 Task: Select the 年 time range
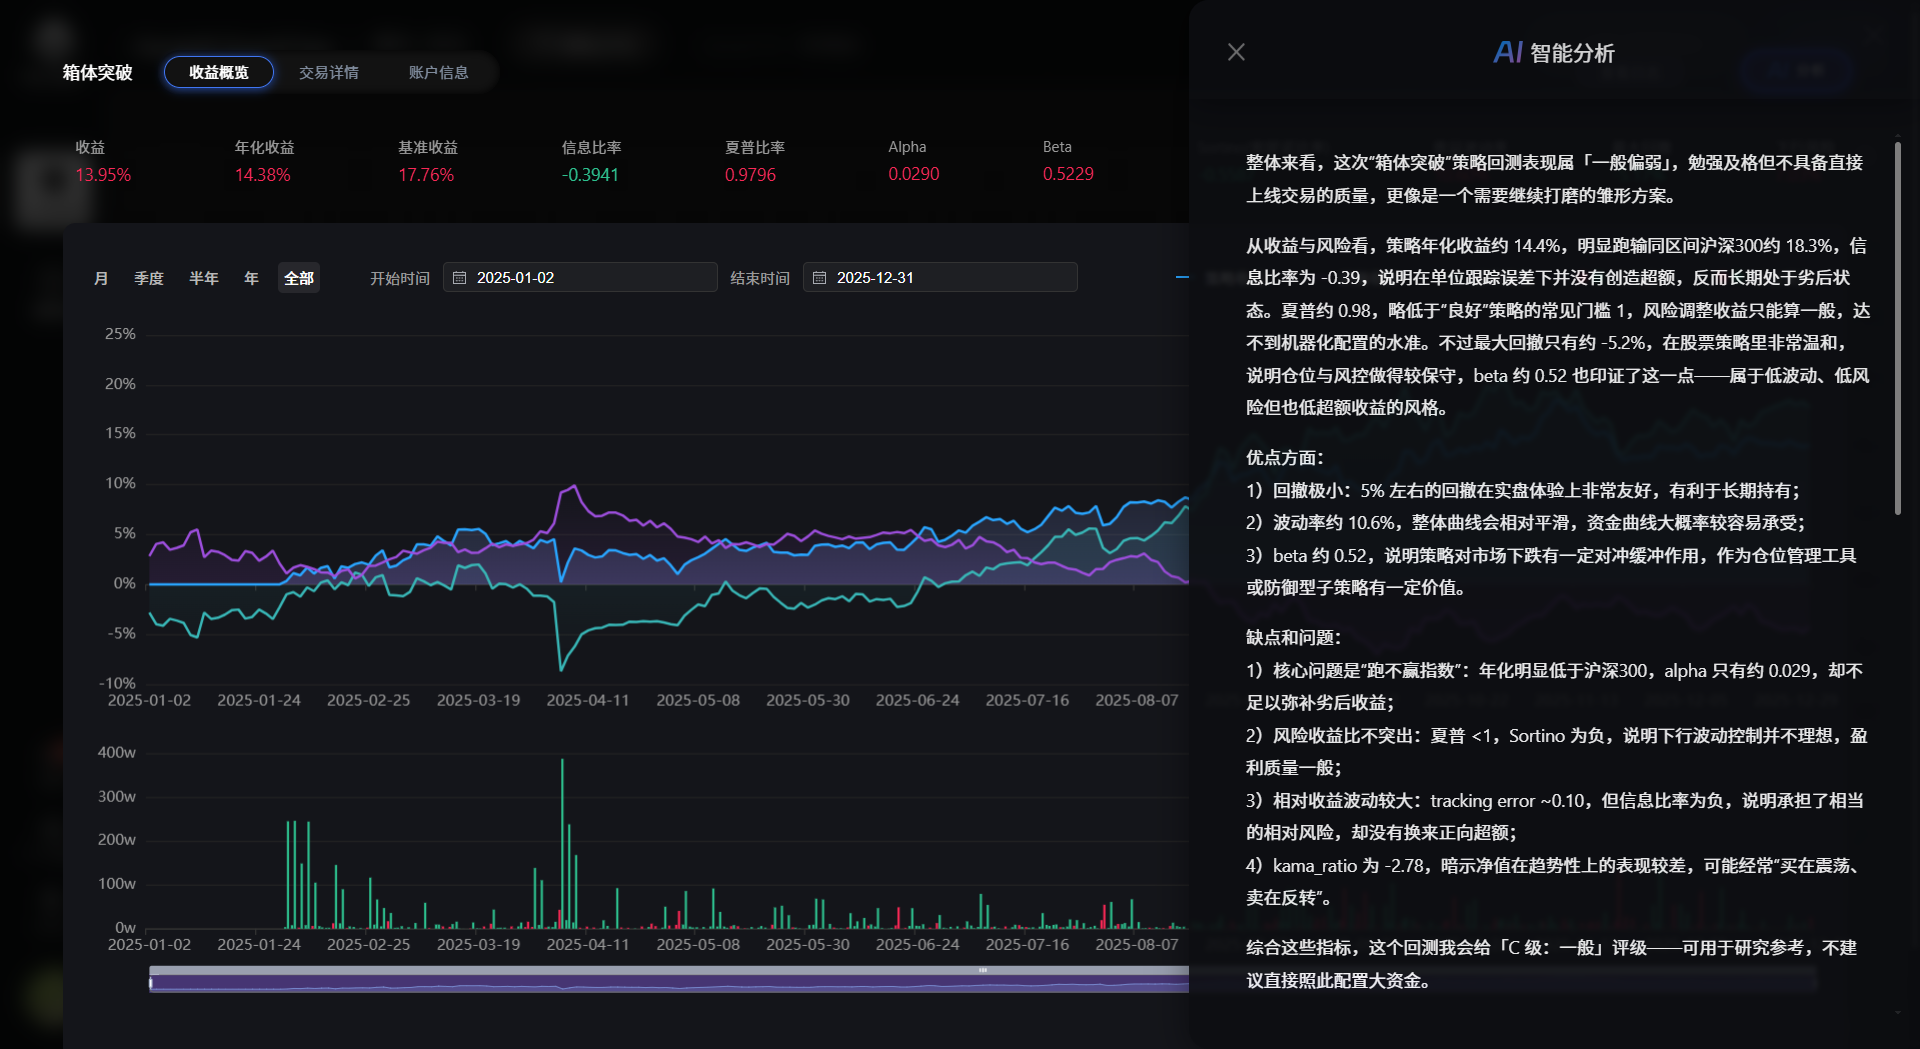tap(252, 278)
